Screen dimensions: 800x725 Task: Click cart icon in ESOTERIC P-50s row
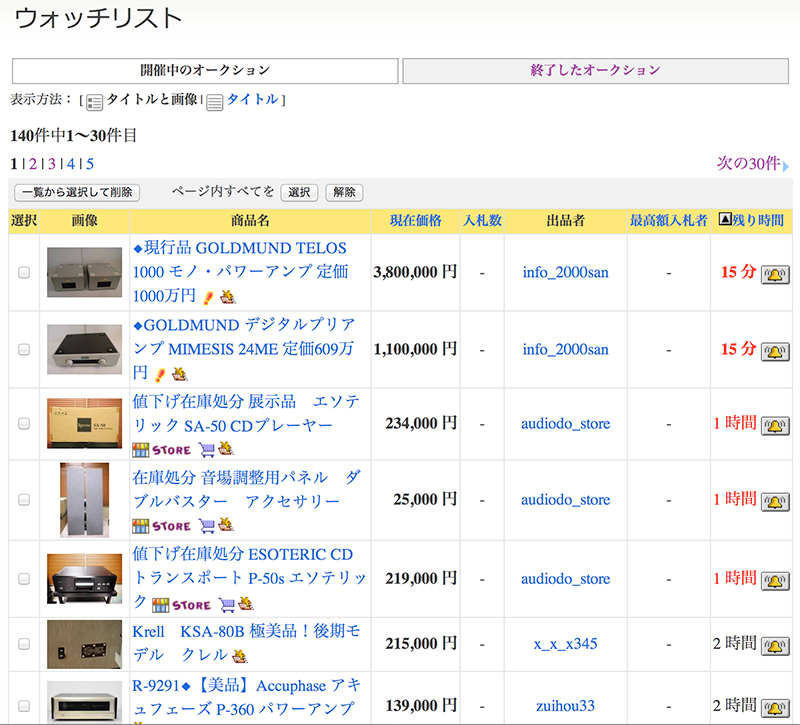pyautogui.click(x=227, y=605)
